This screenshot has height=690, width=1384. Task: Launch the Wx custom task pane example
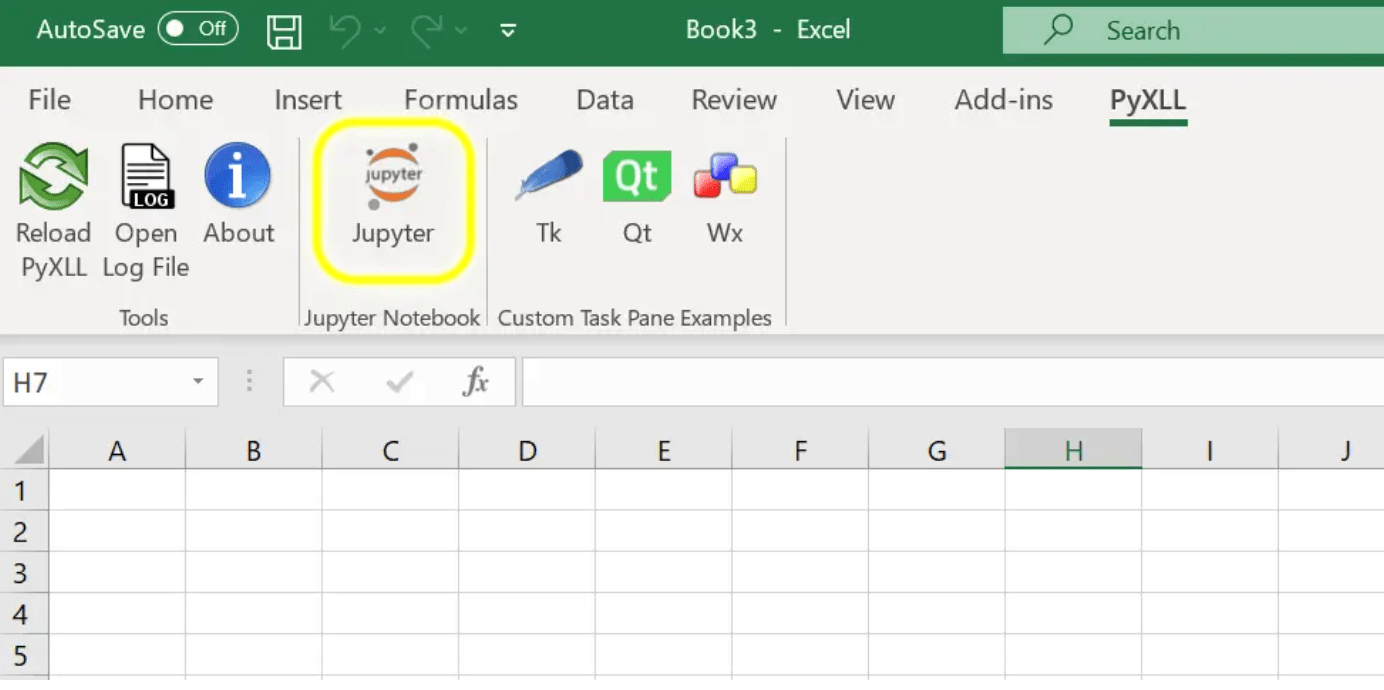723,195
